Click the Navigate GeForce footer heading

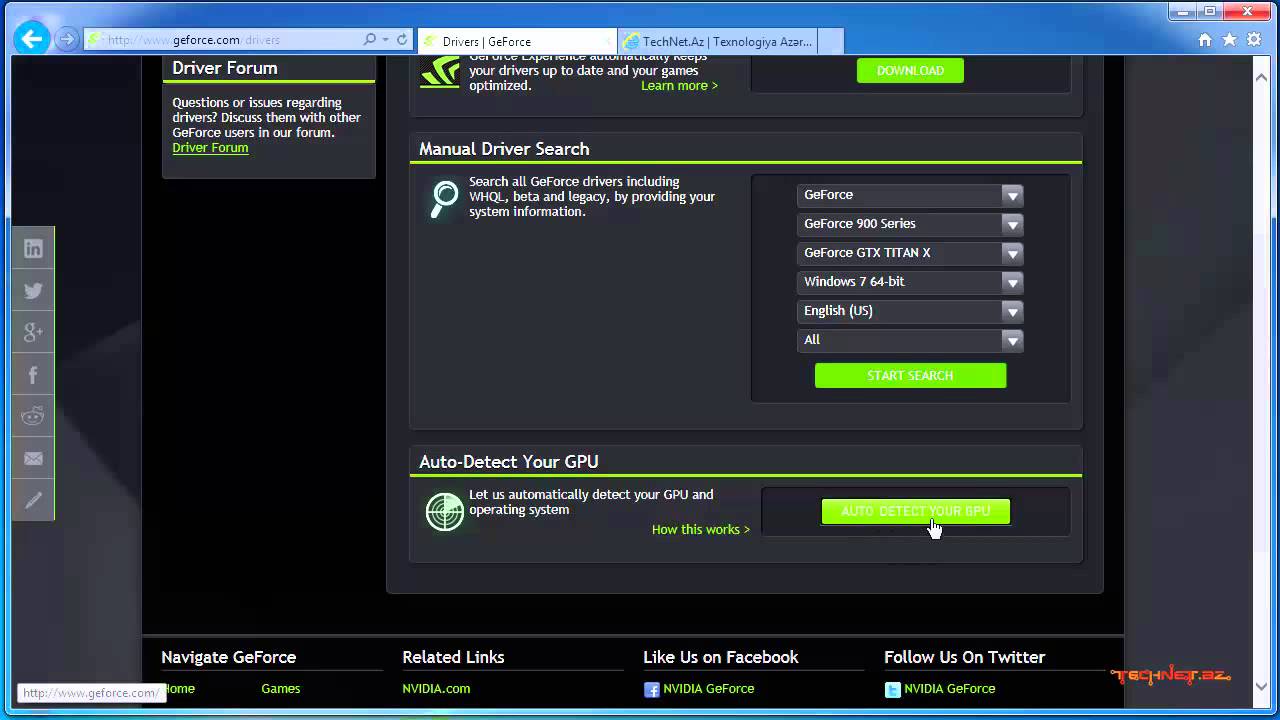(228, 657)
